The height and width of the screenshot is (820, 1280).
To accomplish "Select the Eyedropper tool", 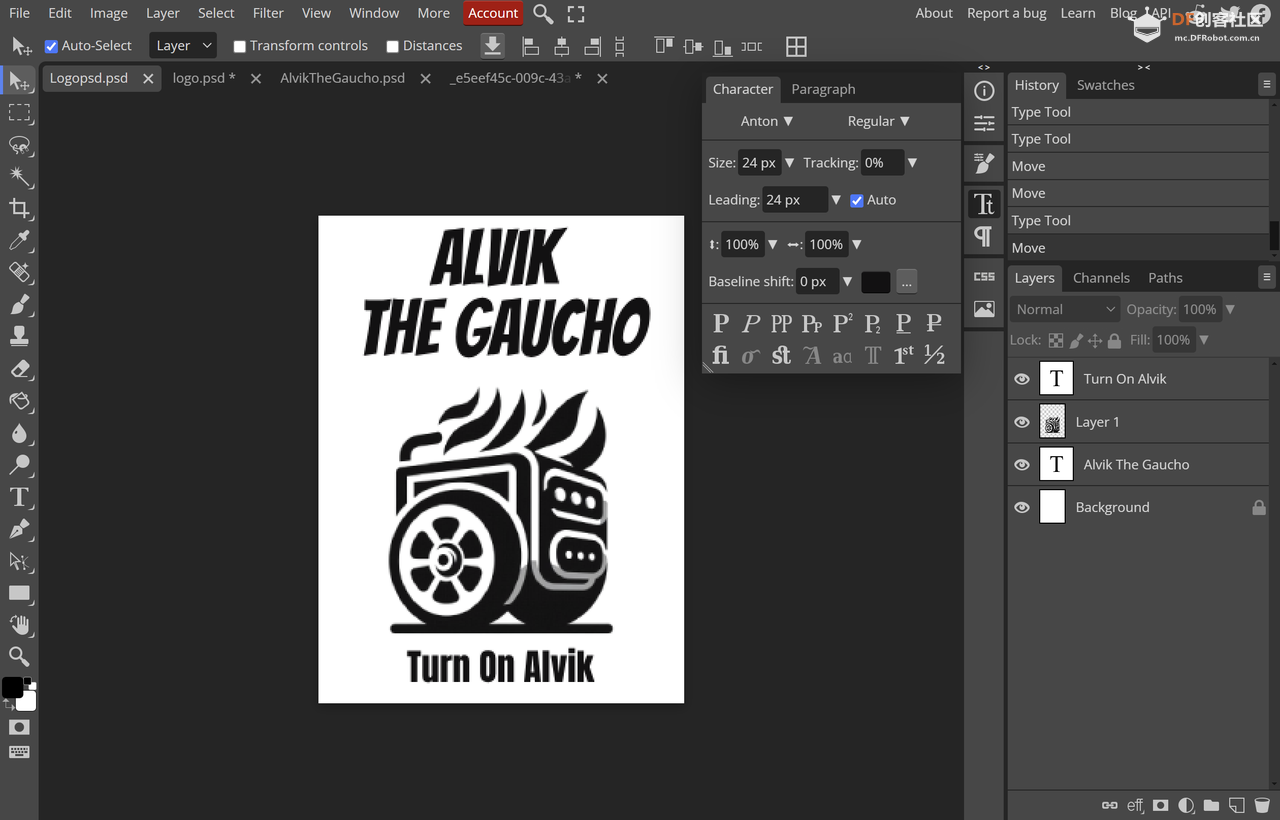I will pyautogui.click(x=19, y=240).
